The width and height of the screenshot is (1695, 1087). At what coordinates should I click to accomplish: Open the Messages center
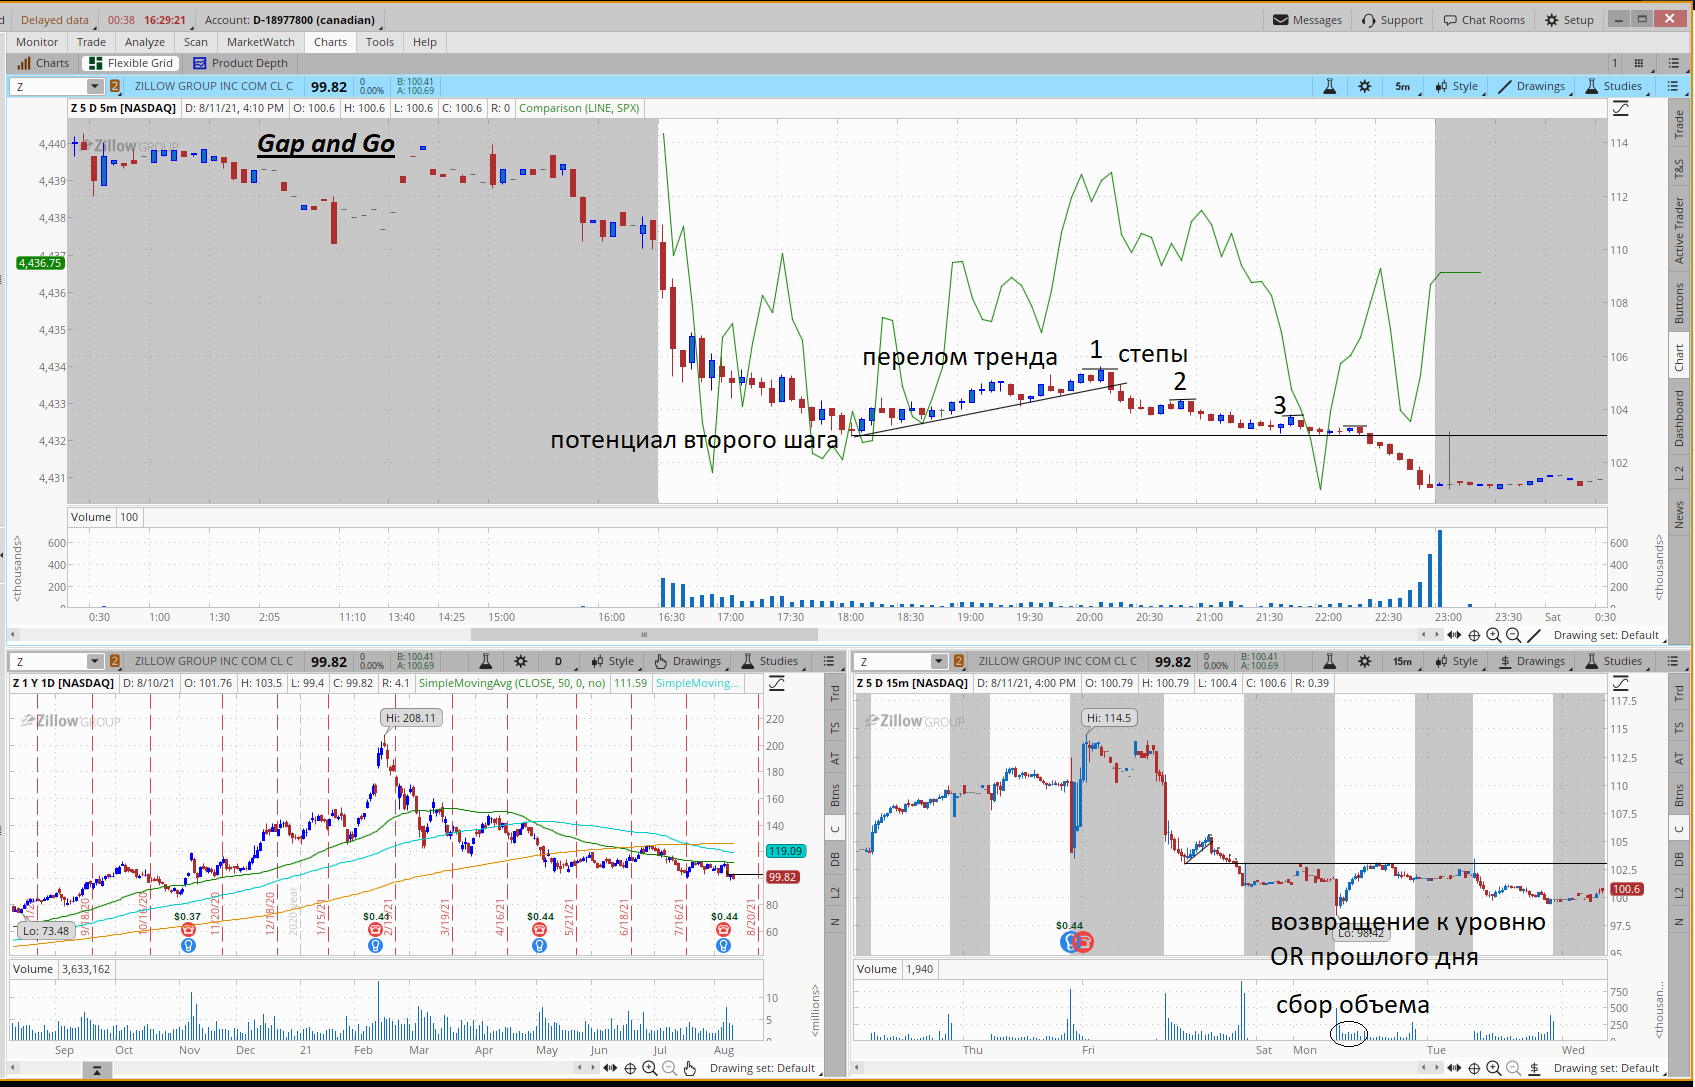[x=1307, y=20]
